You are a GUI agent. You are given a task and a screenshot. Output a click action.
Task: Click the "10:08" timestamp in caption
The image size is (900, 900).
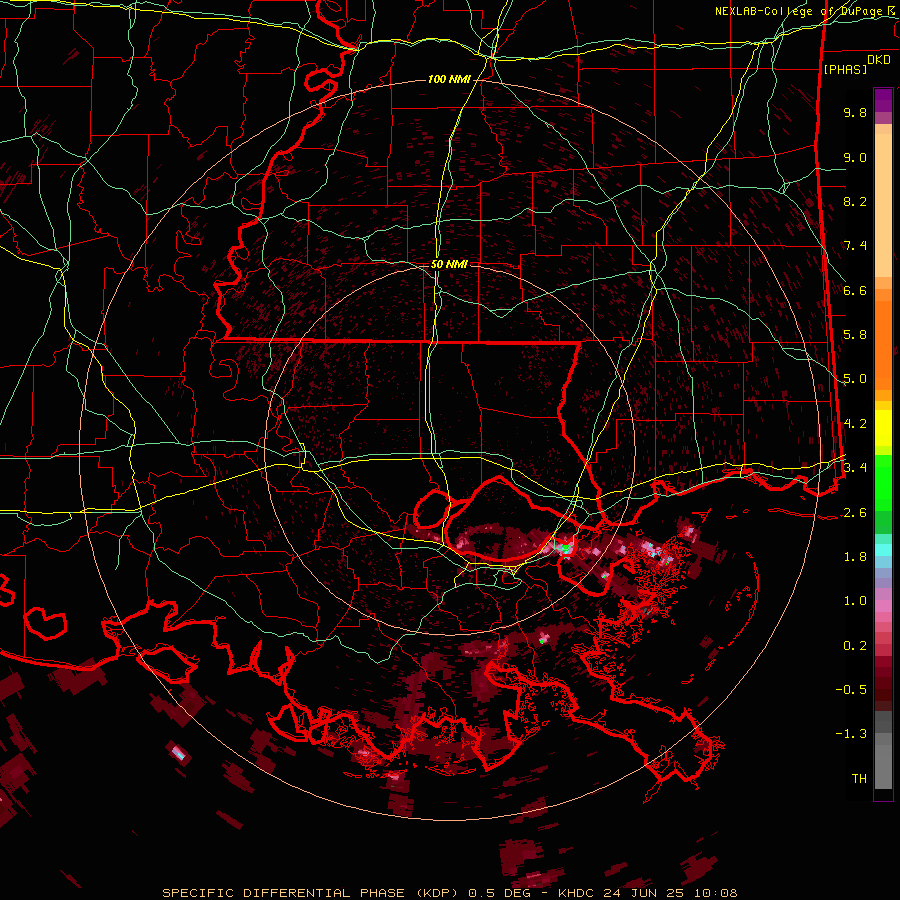[717, 893]
